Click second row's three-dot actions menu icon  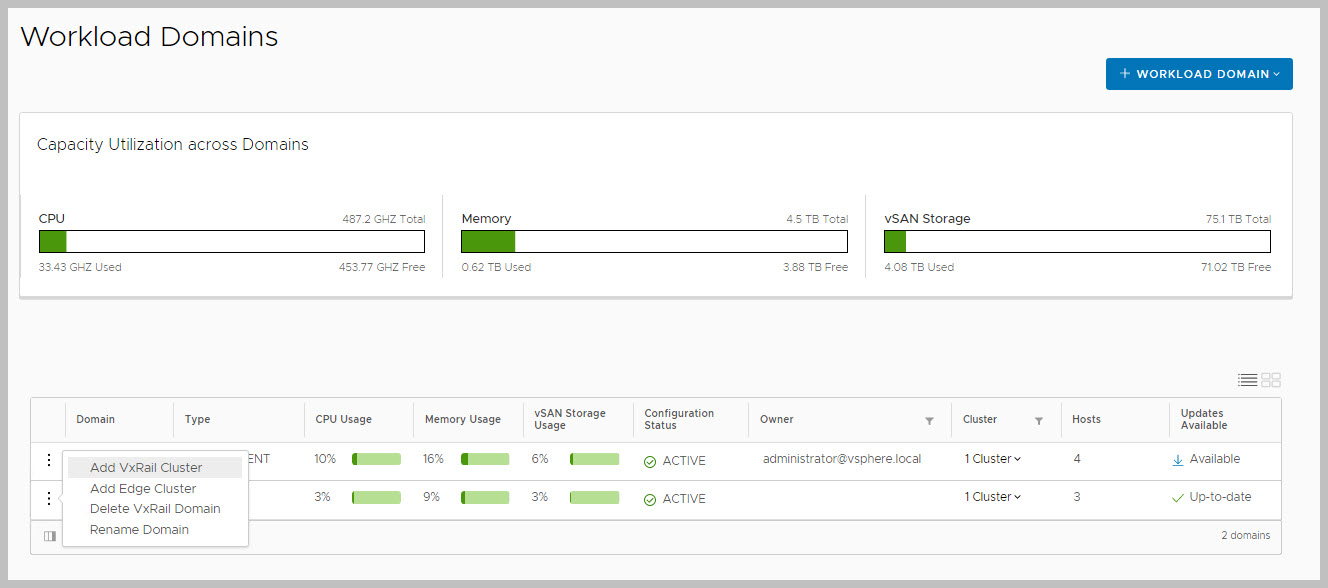coord(48,498)
